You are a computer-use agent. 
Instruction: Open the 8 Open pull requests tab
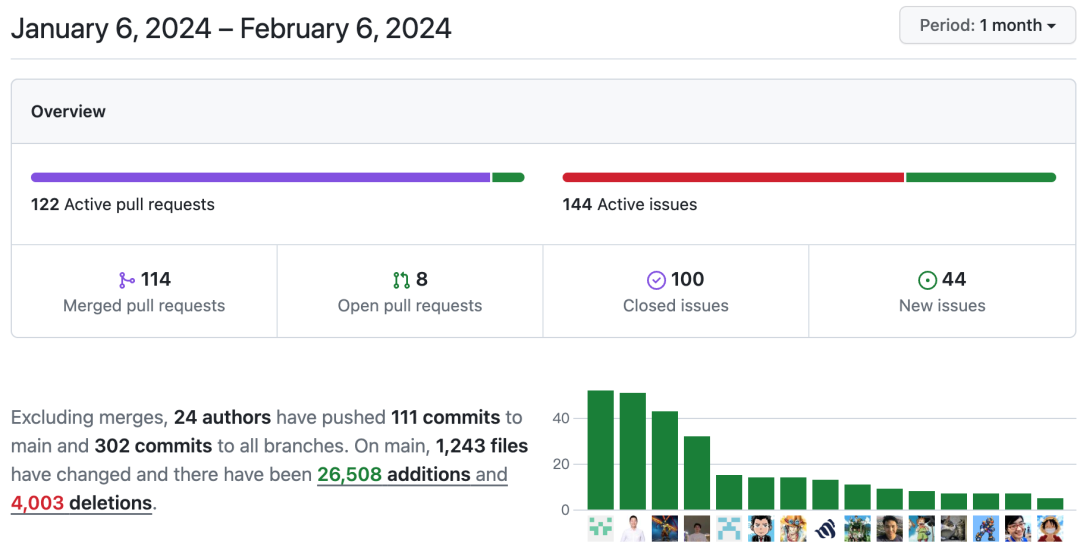410,292
